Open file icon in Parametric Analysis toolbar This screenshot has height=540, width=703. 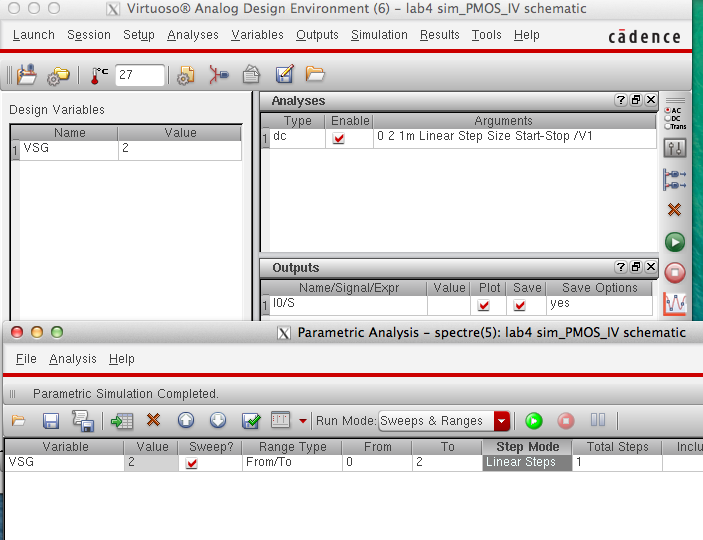click(18, 421)
